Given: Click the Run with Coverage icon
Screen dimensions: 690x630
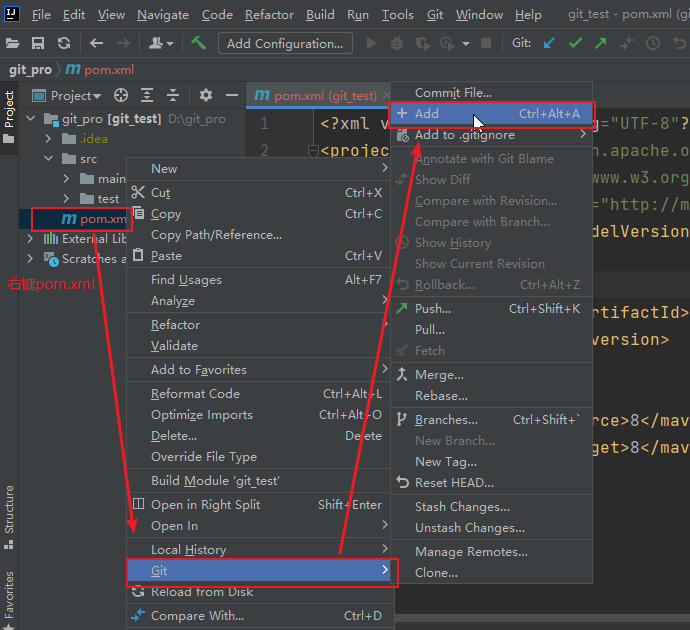Looking at the screenshot, I should click(x=422, y=43).
